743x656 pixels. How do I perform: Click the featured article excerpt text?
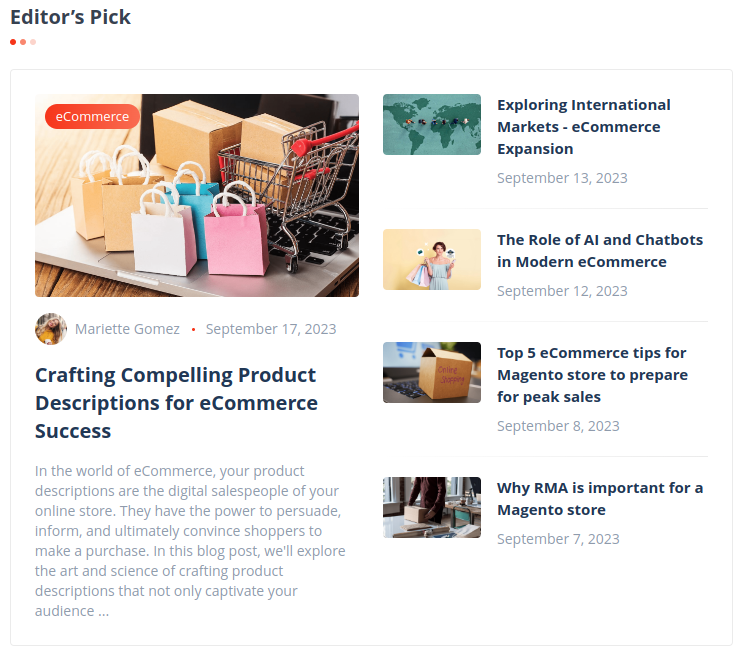click(x=190, y=541)
